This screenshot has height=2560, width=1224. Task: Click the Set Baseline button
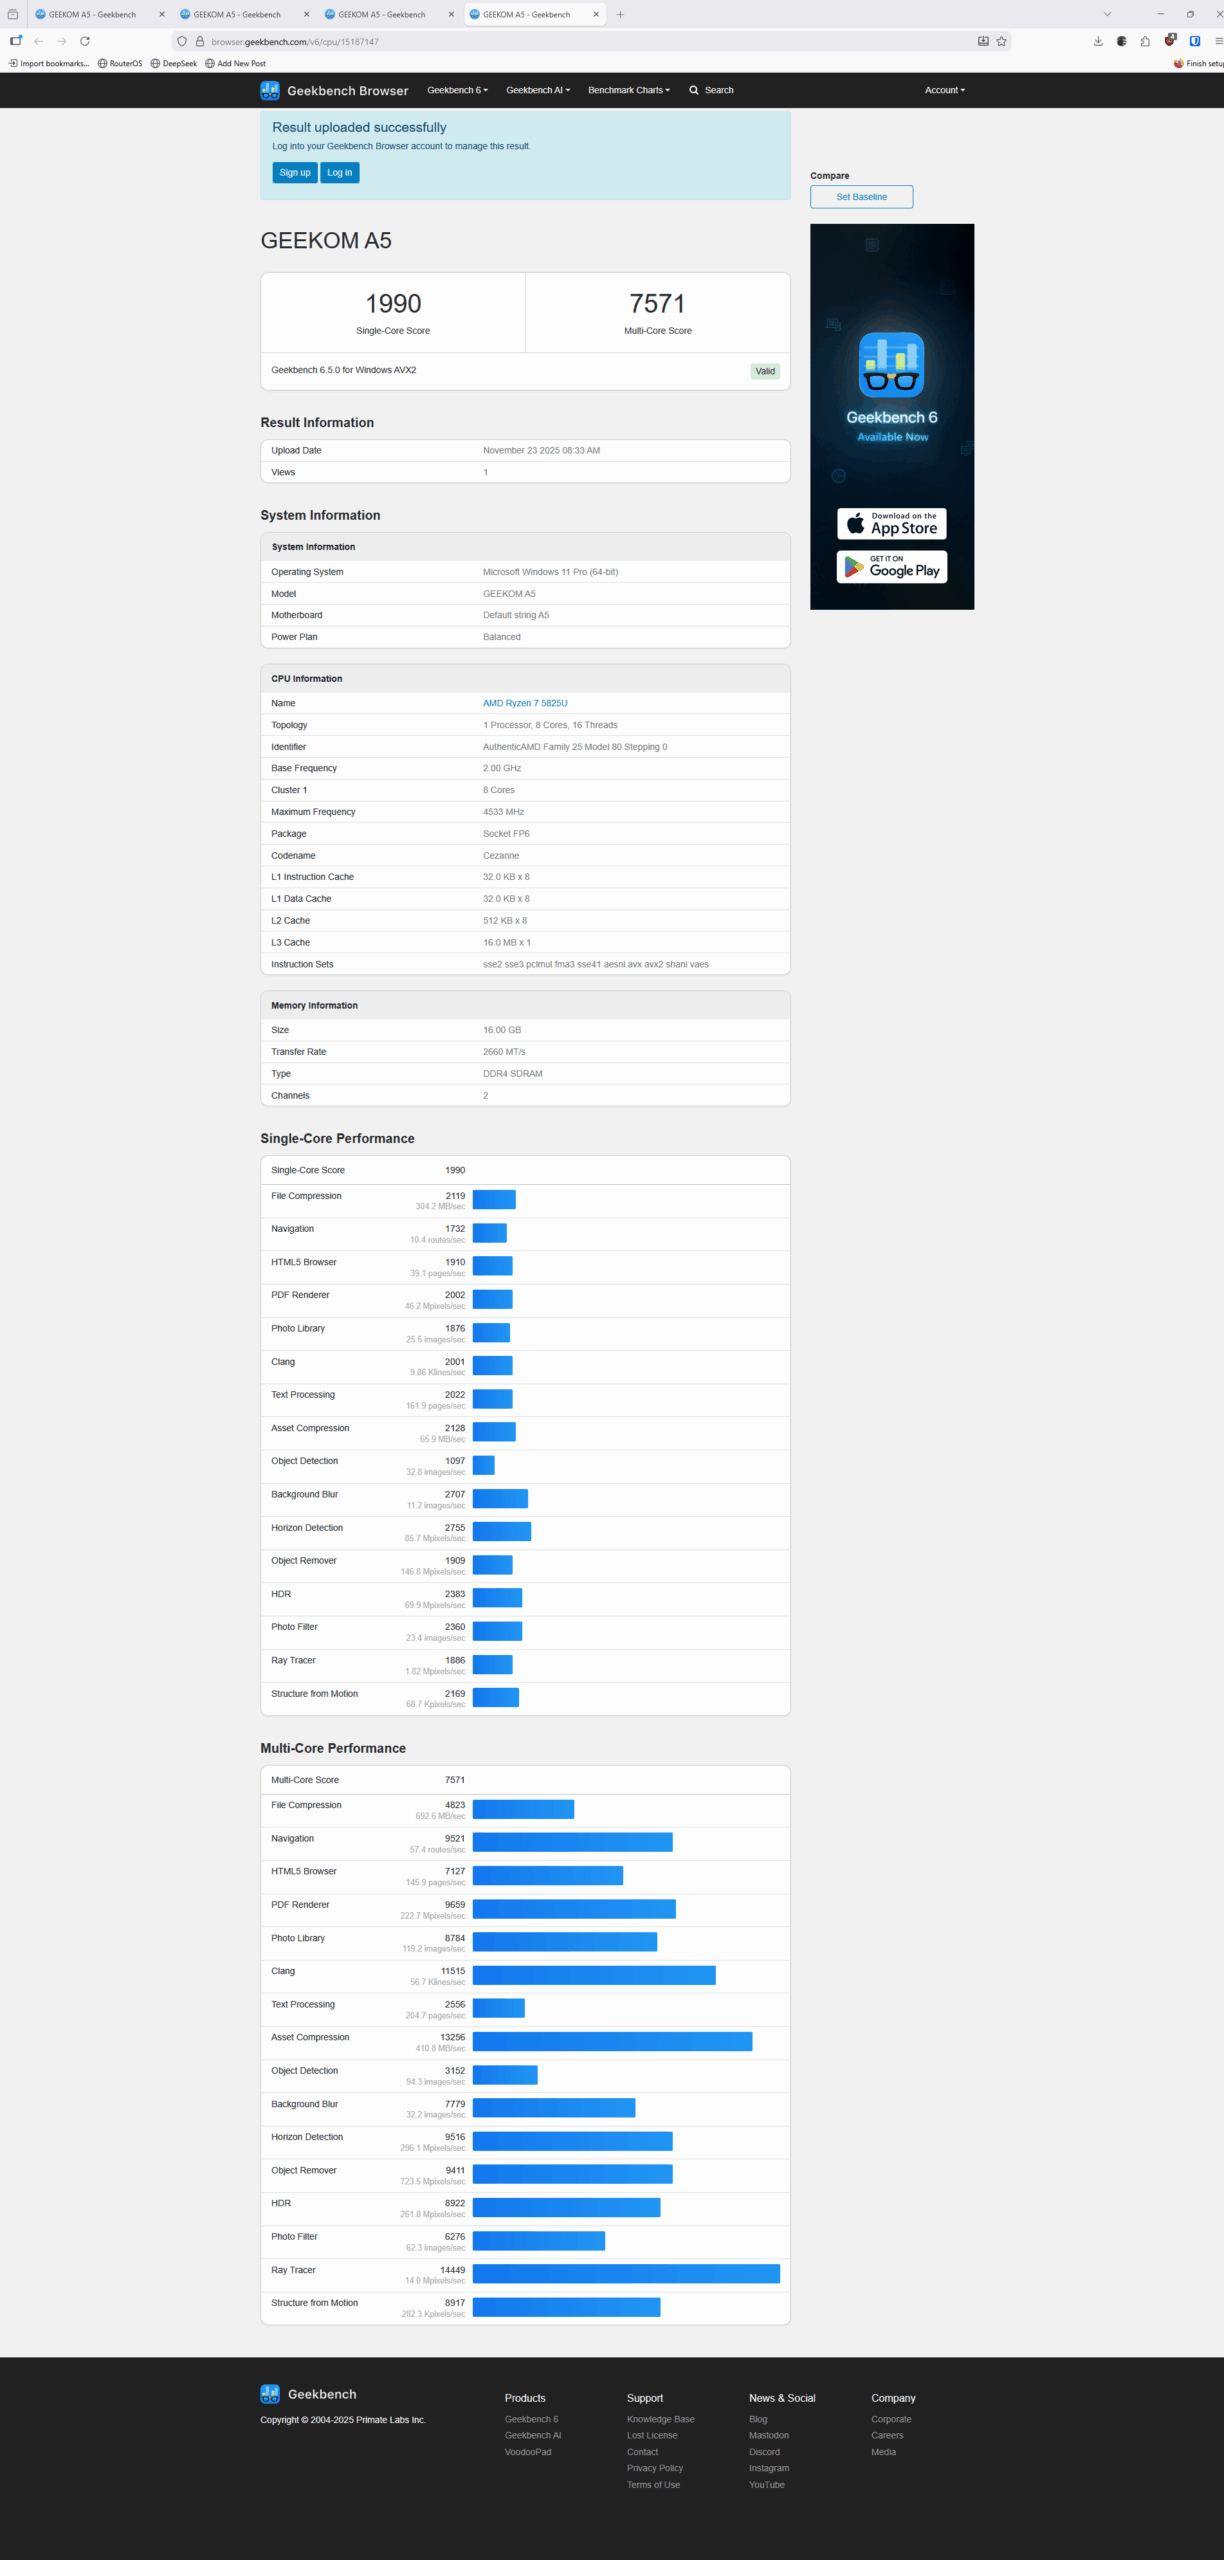[x=861, y=197]
